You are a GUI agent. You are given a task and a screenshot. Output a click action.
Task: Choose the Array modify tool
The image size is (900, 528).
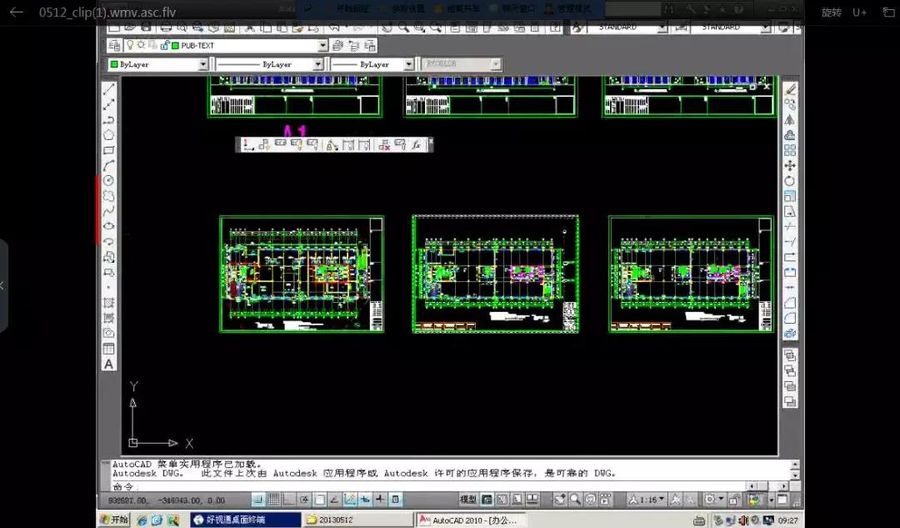point(790,150)
